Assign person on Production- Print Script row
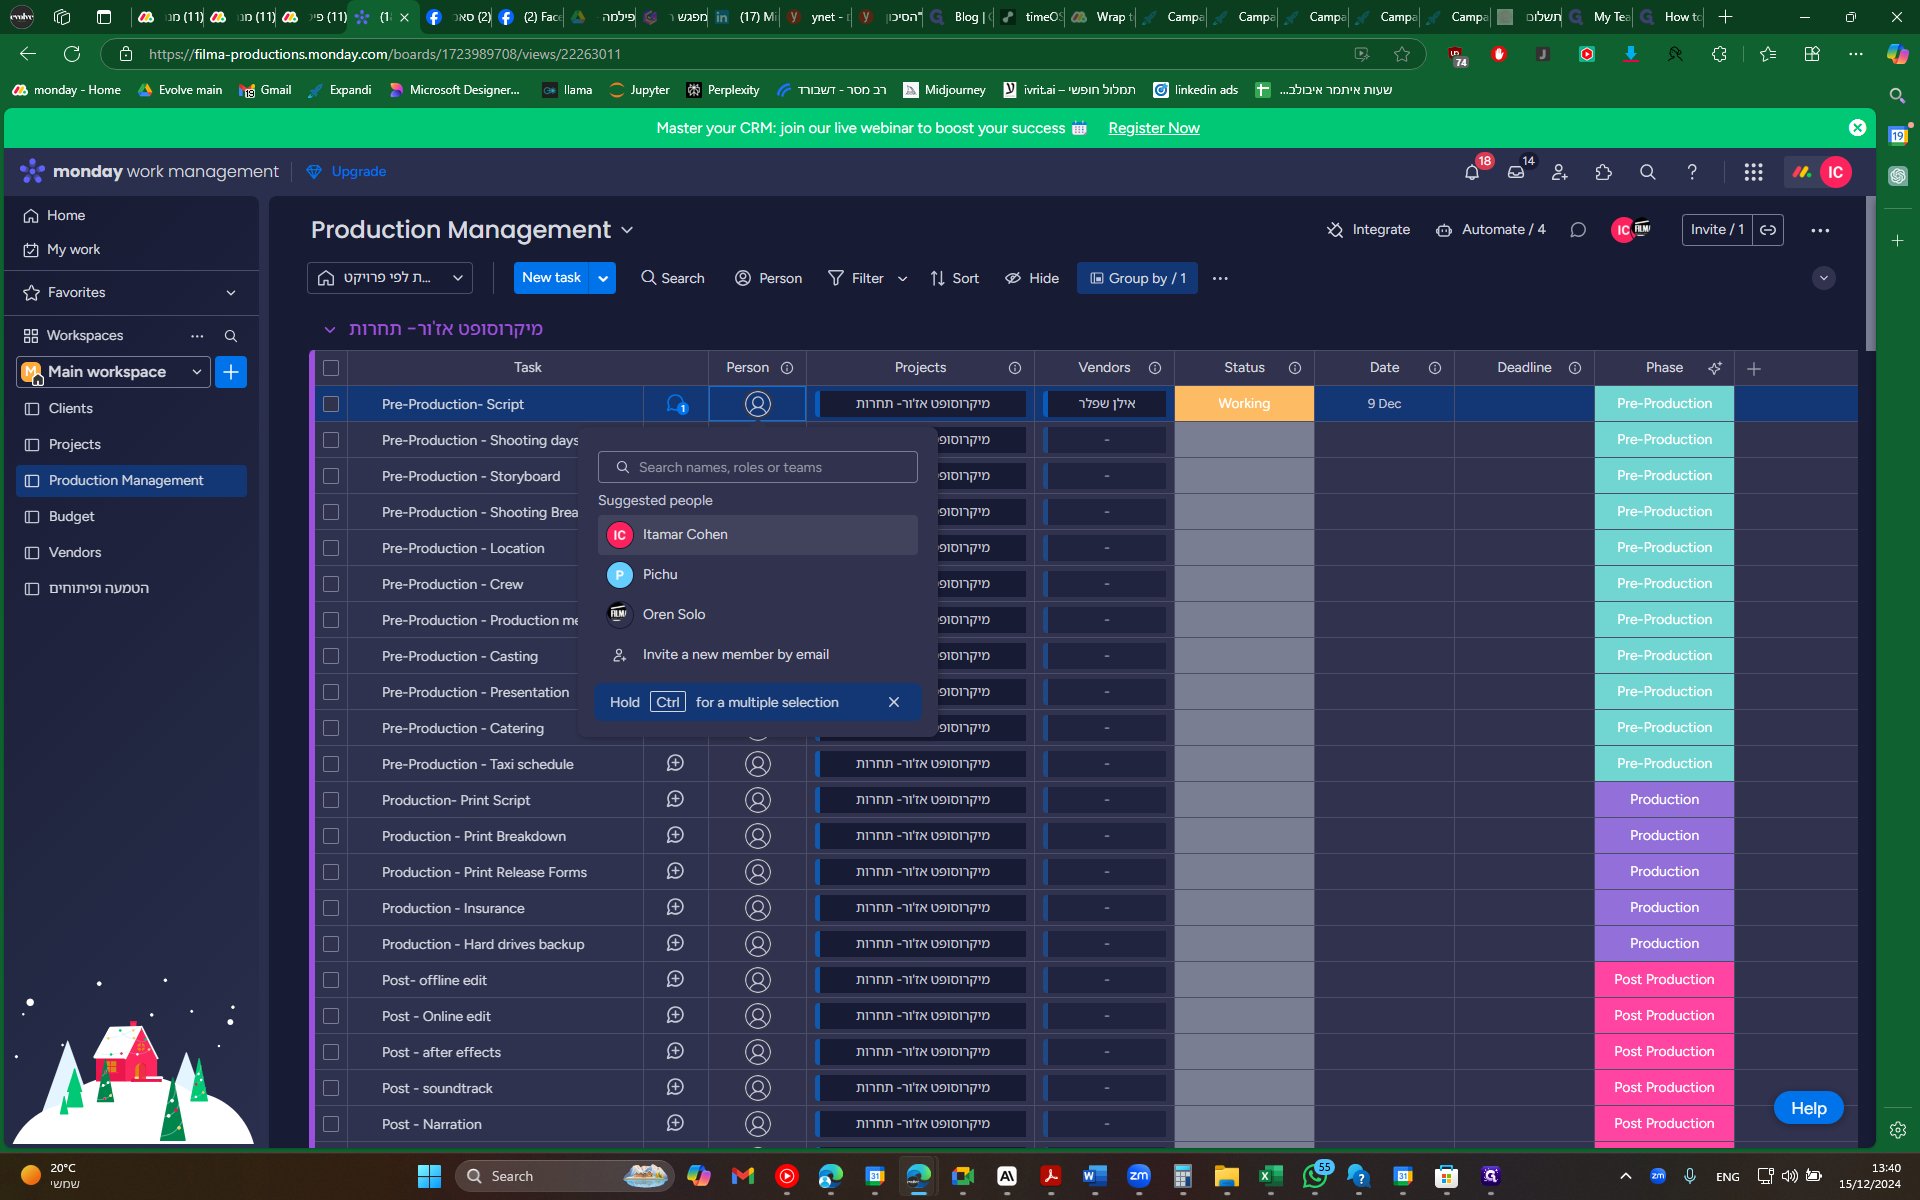Screen dimensions: 1920x1200 pyautogui.click(x=758, y=800)
